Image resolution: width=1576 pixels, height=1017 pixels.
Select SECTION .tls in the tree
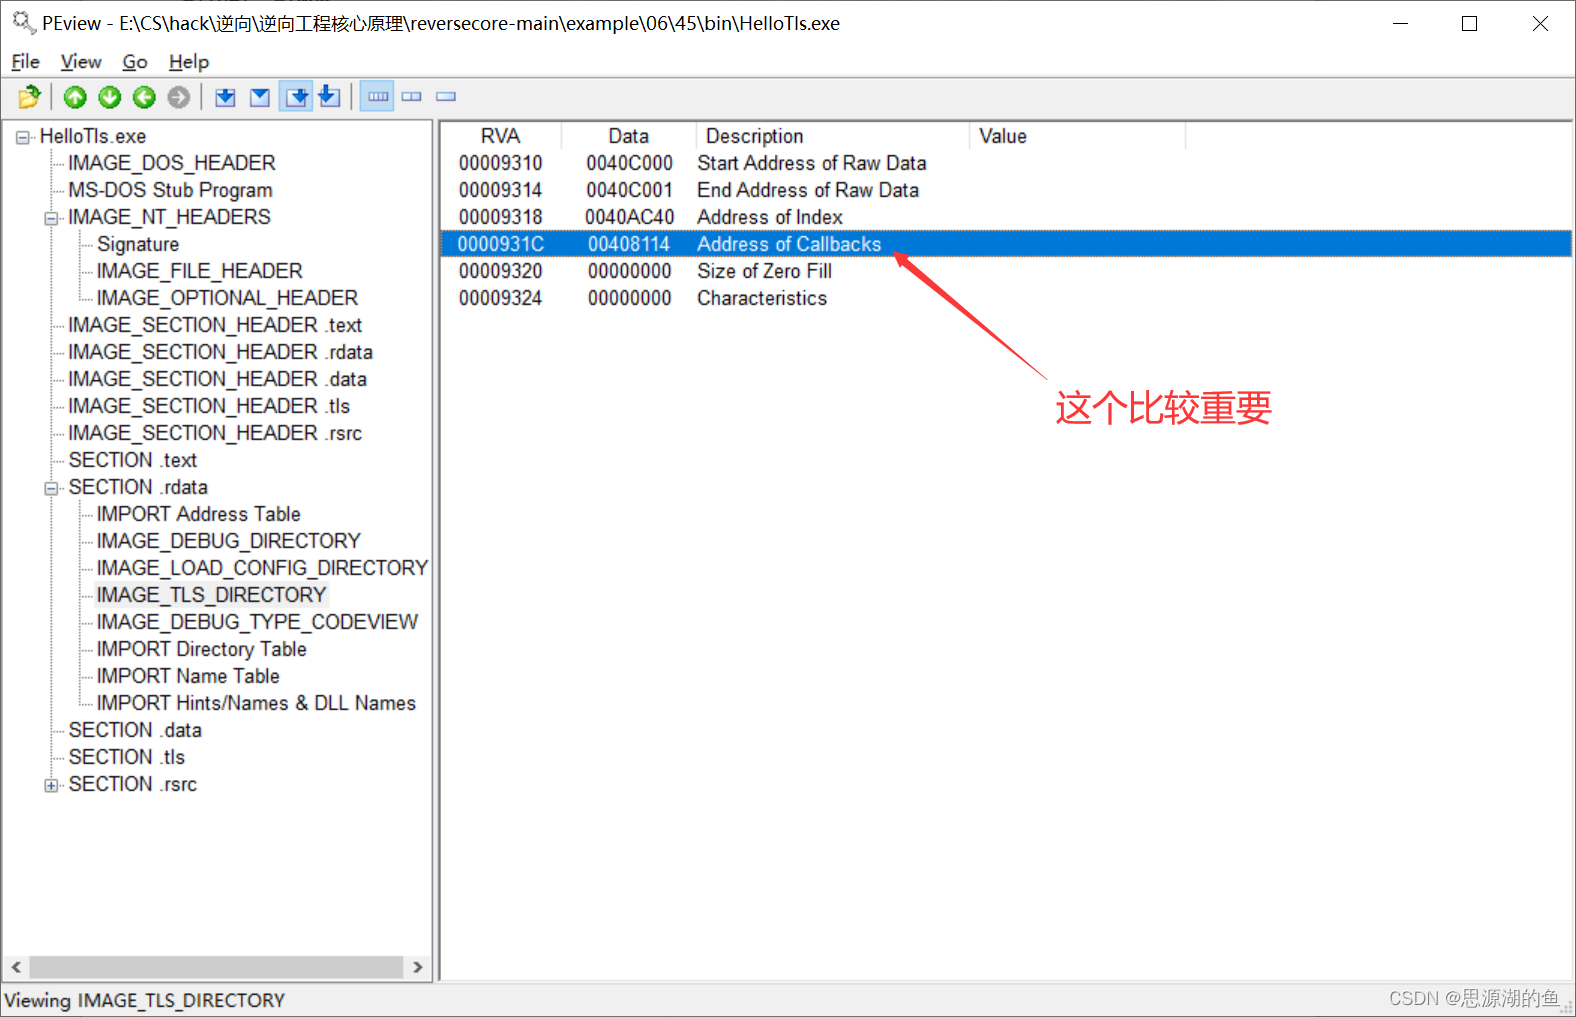tap(126, 757)
